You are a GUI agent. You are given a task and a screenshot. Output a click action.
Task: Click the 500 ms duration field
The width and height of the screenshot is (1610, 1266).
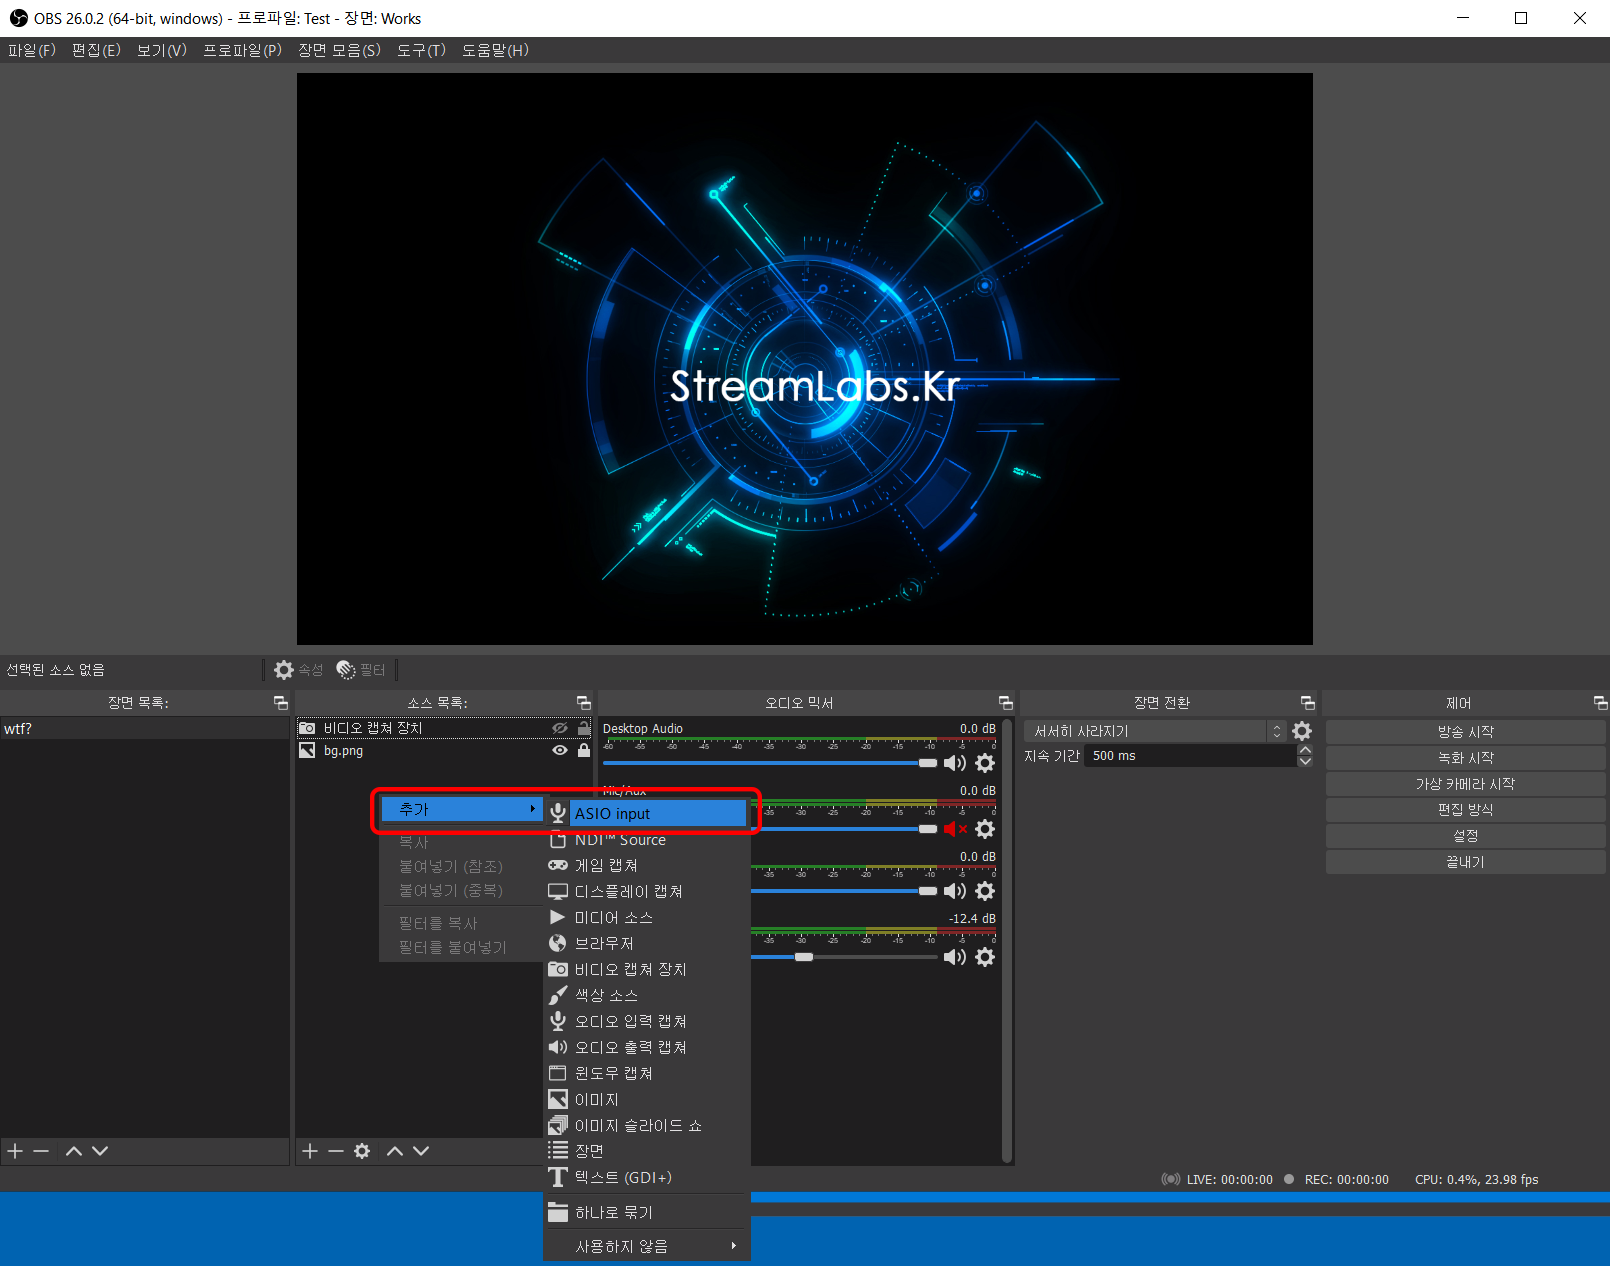click(1190, 756)
